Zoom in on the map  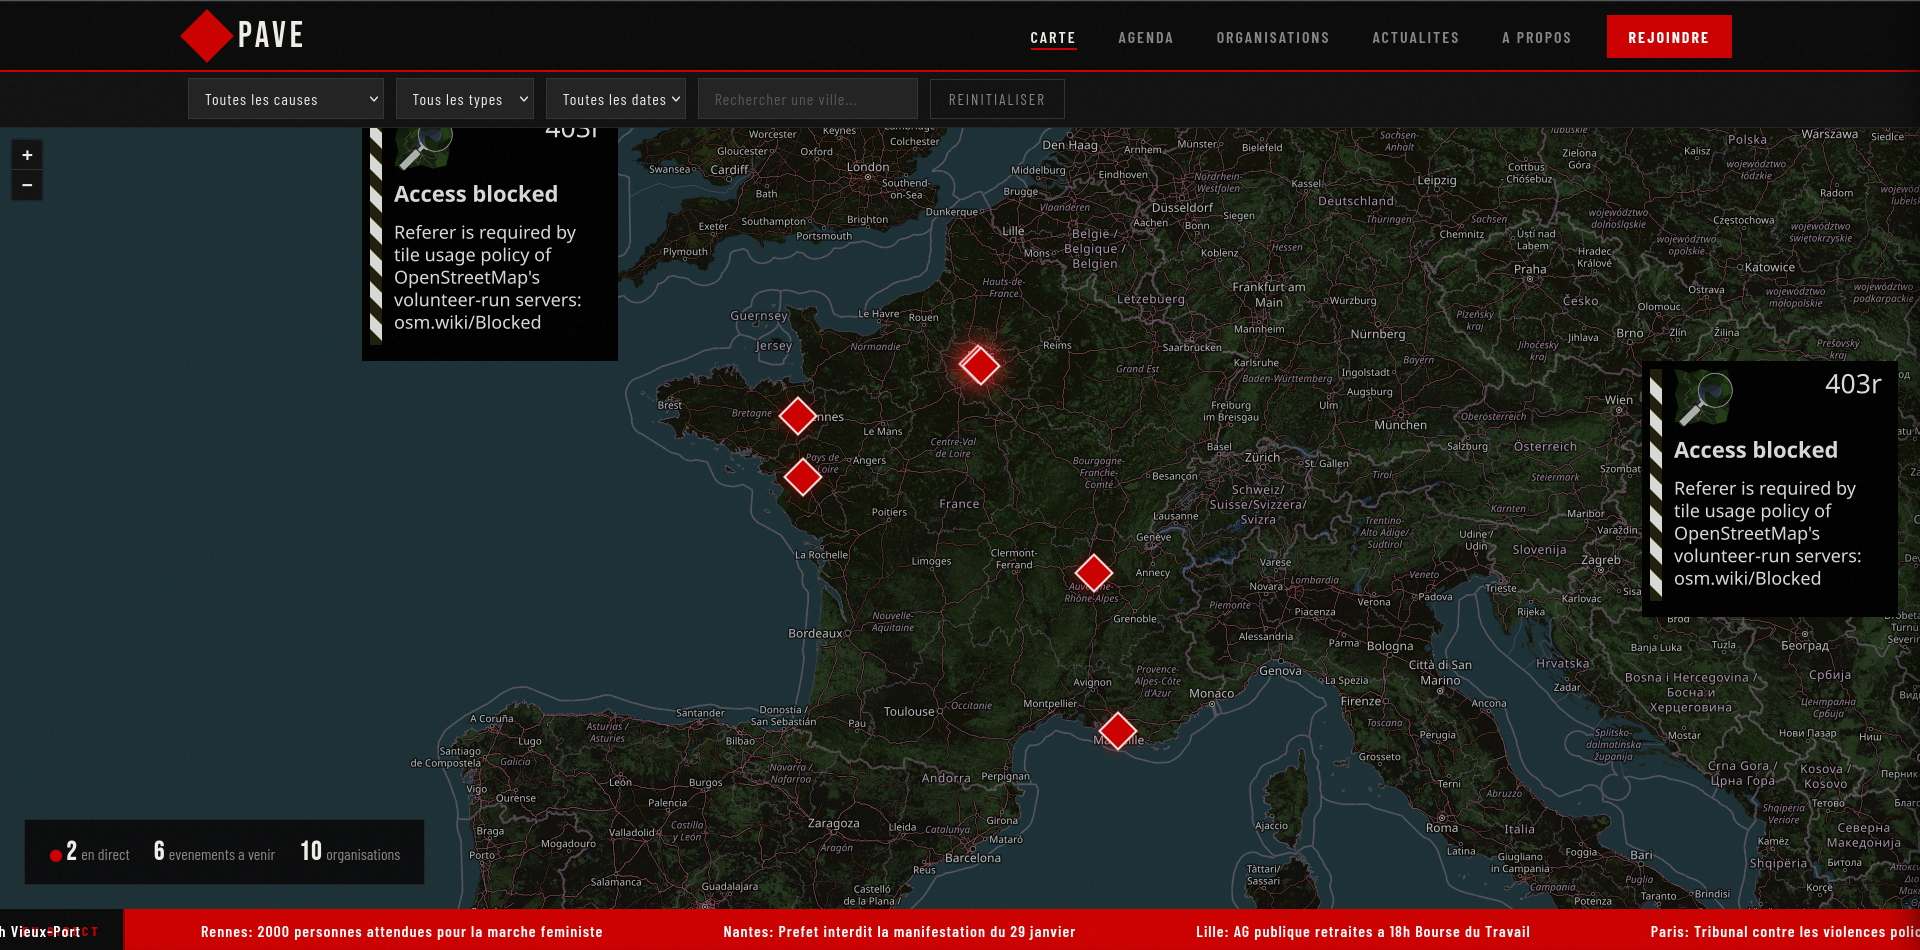(x=27, y=155)
